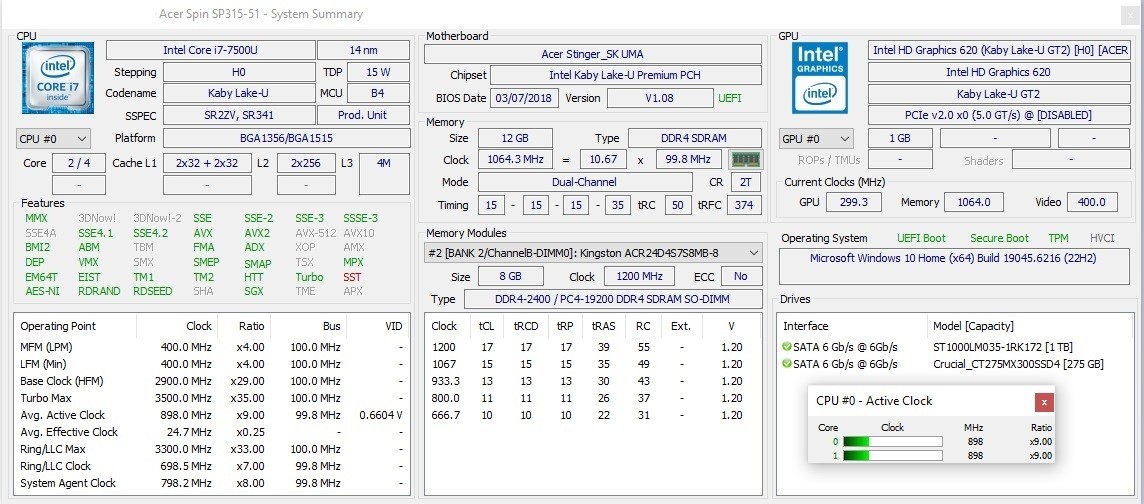This screenshot has width=1144, height=504.
Task: Click the SGX feature label
Action: [x=254, y=291]
